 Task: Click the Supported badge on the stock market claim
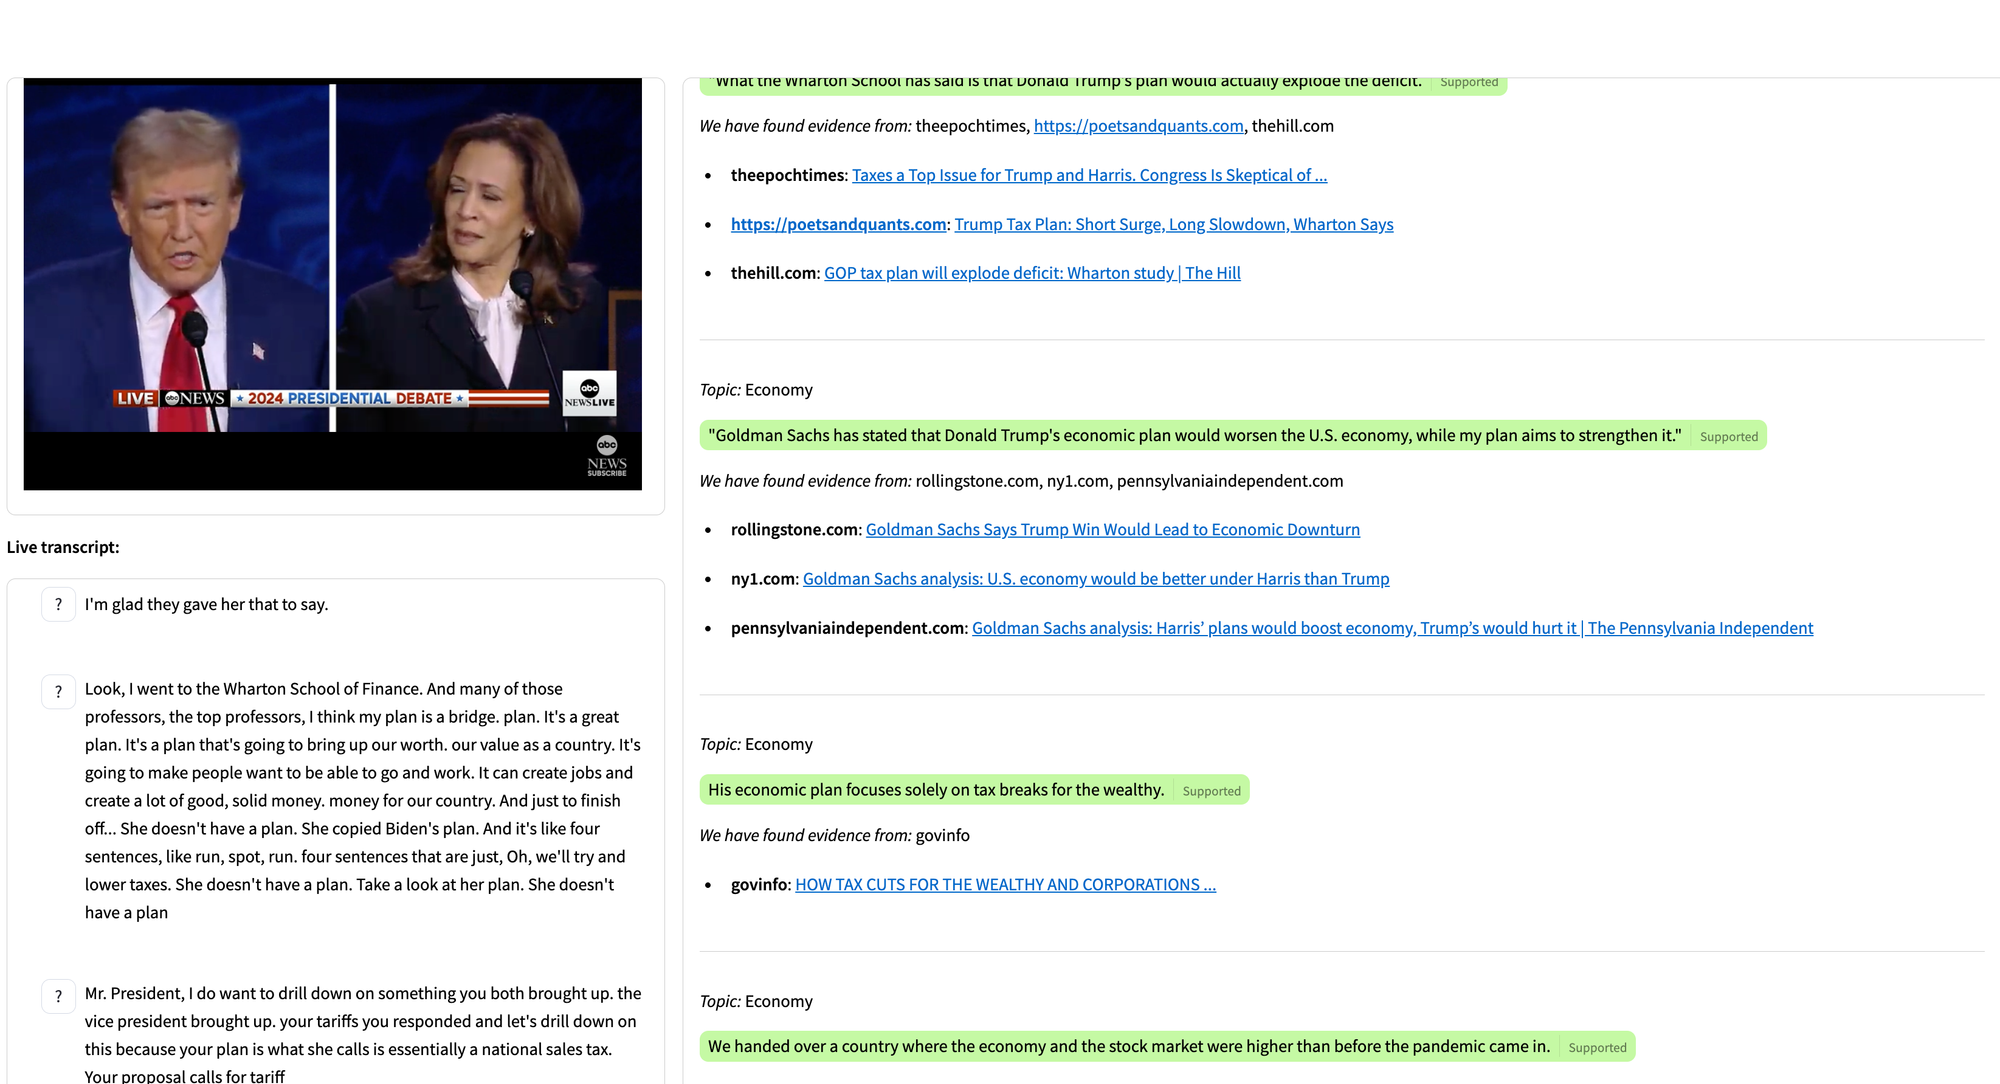[x=1597, y=1048]
